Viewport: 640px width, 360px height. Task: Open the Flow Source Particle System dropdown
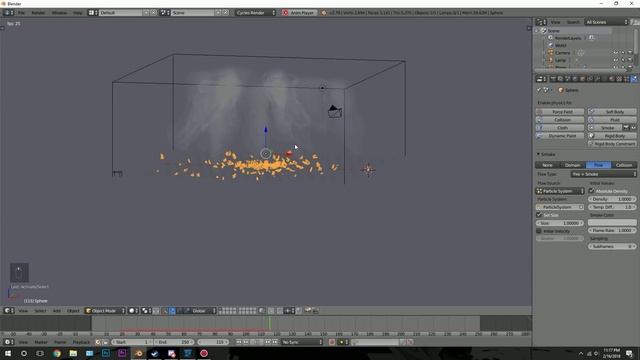[560, 191]
